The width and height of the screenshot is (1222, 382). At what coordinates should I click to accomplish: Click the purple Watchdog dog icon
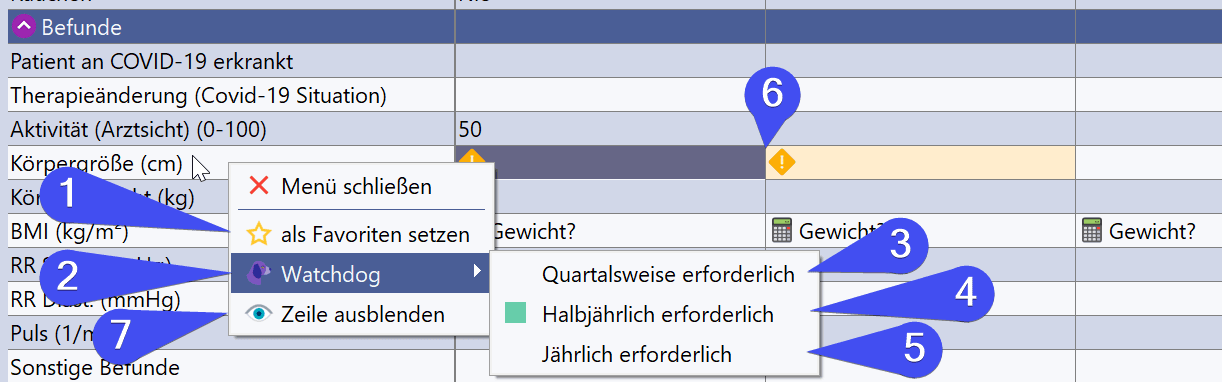pyautogui.click(x=259, y=273)
